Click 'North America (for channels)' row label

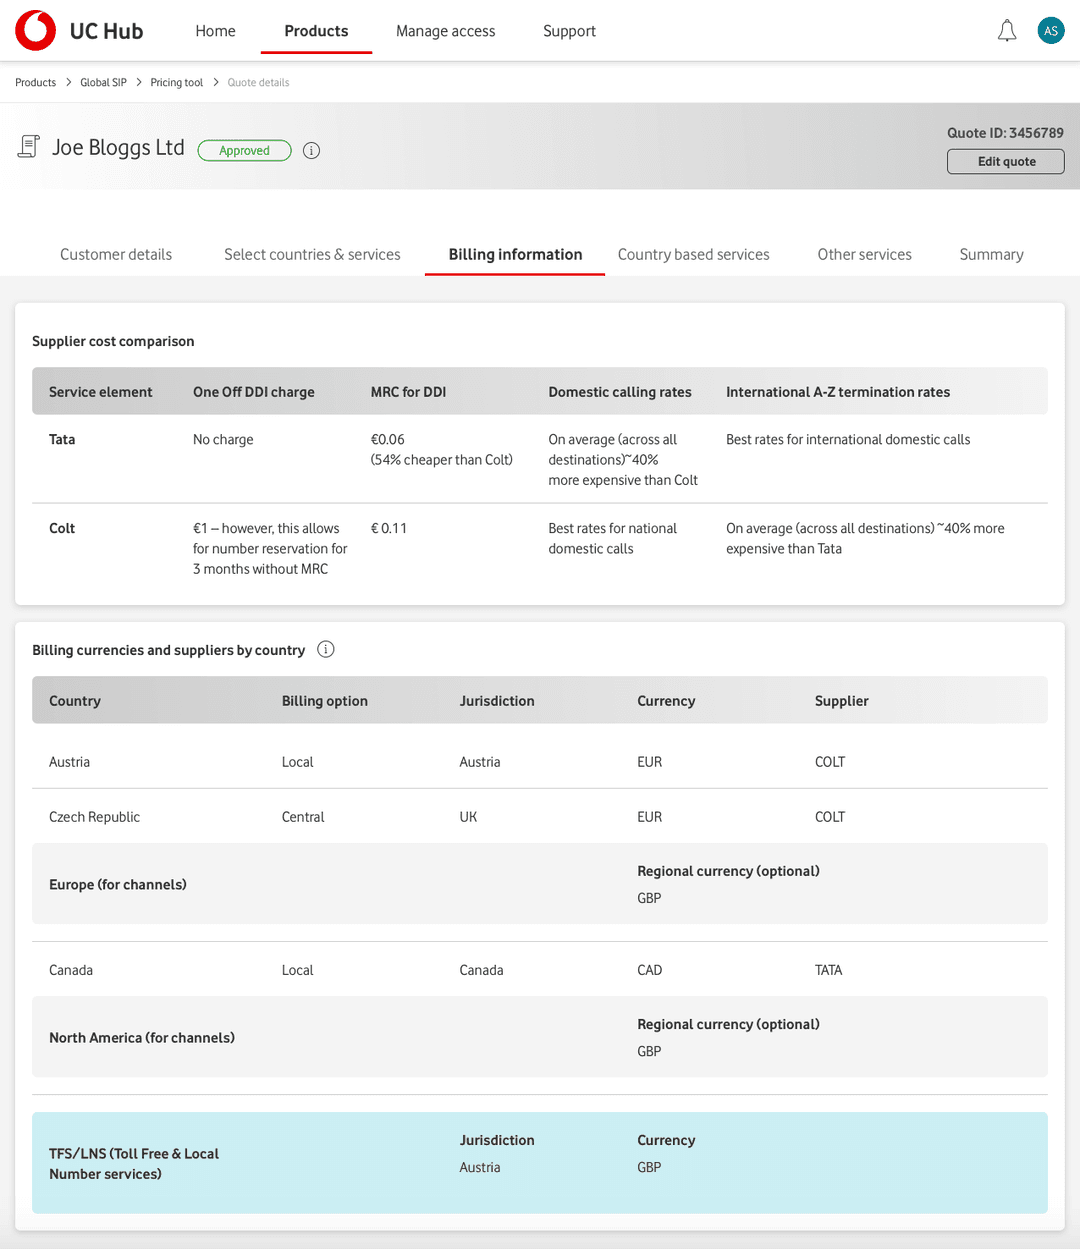click(142, 1038)
